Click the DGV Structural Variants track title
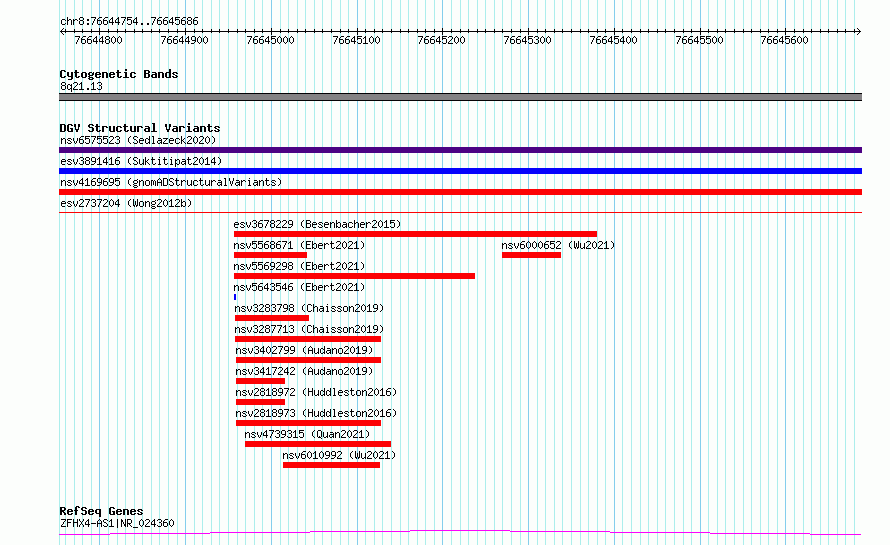Viewport: 890px width, 545px height. (x=140, y=128)
